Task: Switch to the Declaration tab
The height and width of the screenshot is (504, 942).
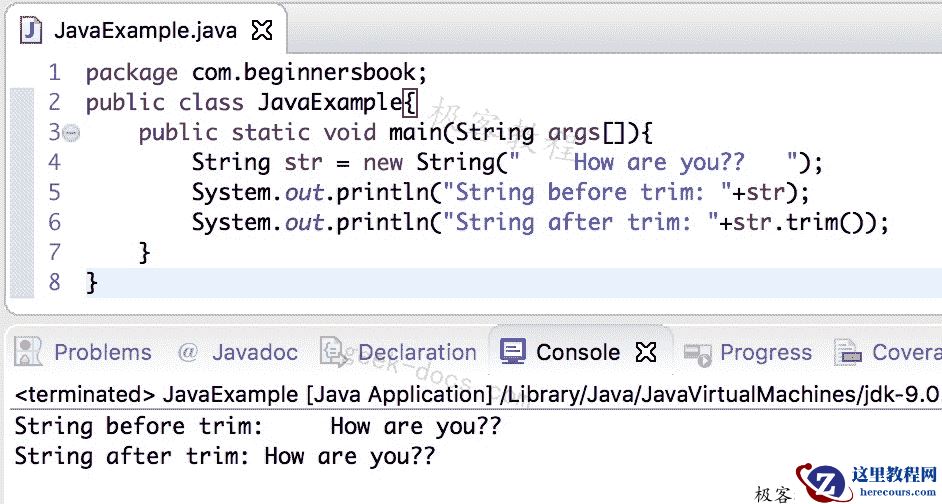Action: [x=418, y=353]
